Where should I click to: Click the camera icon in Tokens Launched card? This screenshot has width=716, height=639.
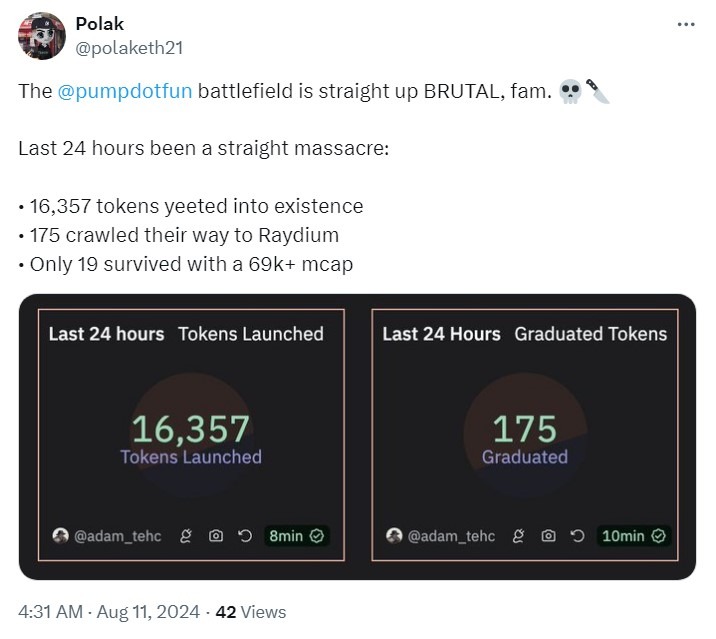(x=215, y=536)
